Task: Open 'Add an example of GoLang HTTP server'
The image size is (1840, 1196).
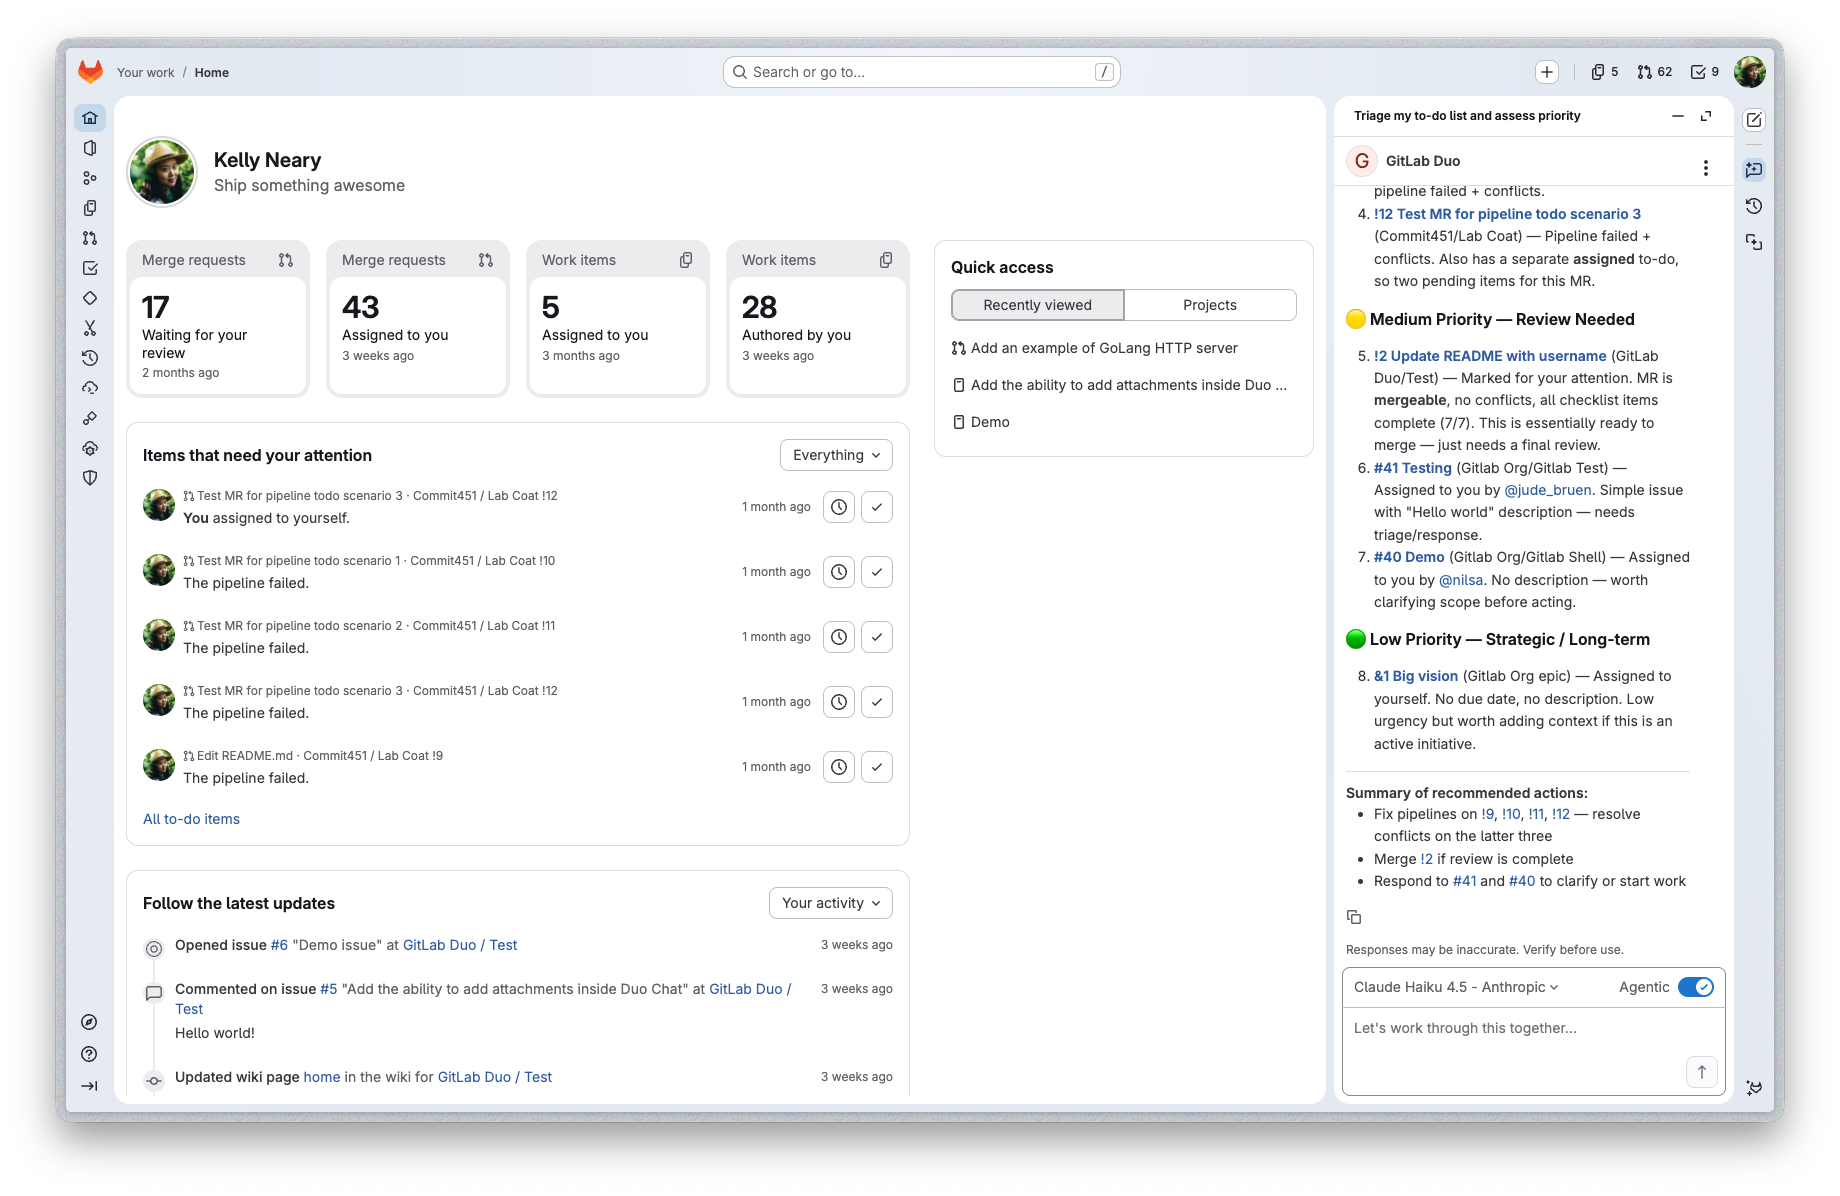Action: click(1104, 348)
